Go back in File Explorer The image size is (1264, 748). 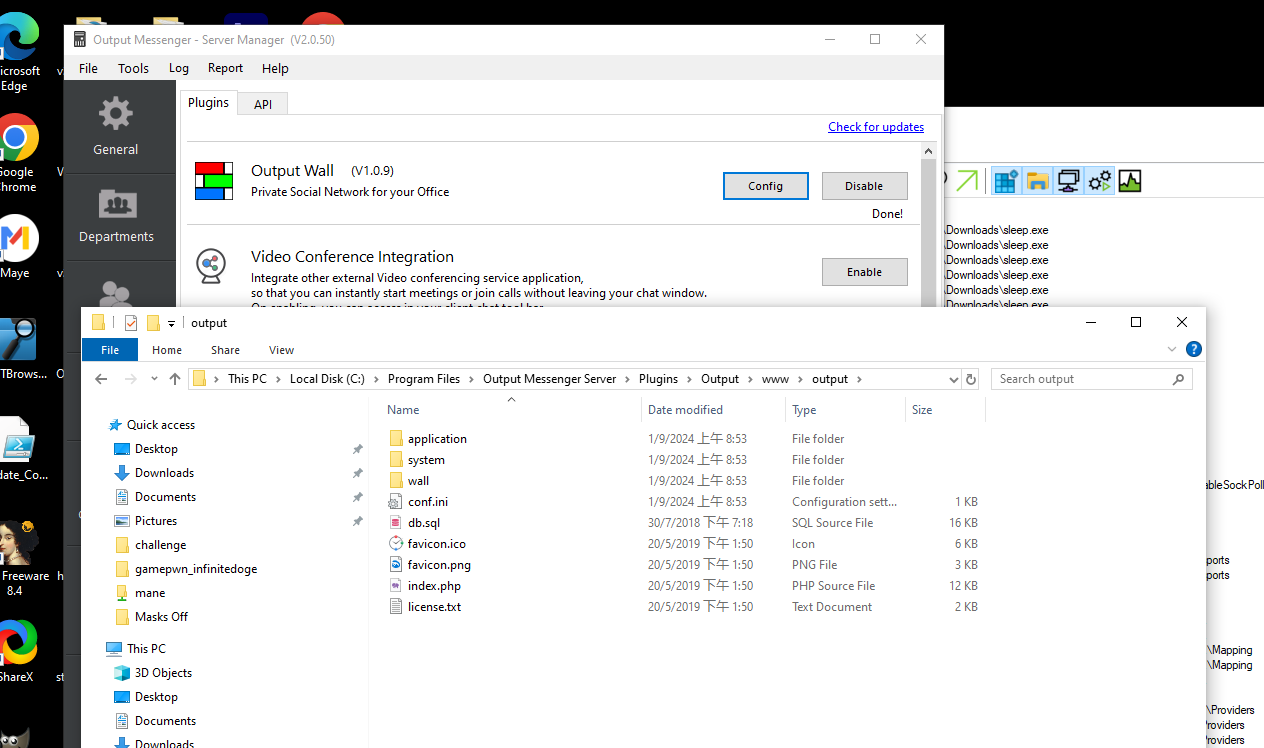coord(101,379)
